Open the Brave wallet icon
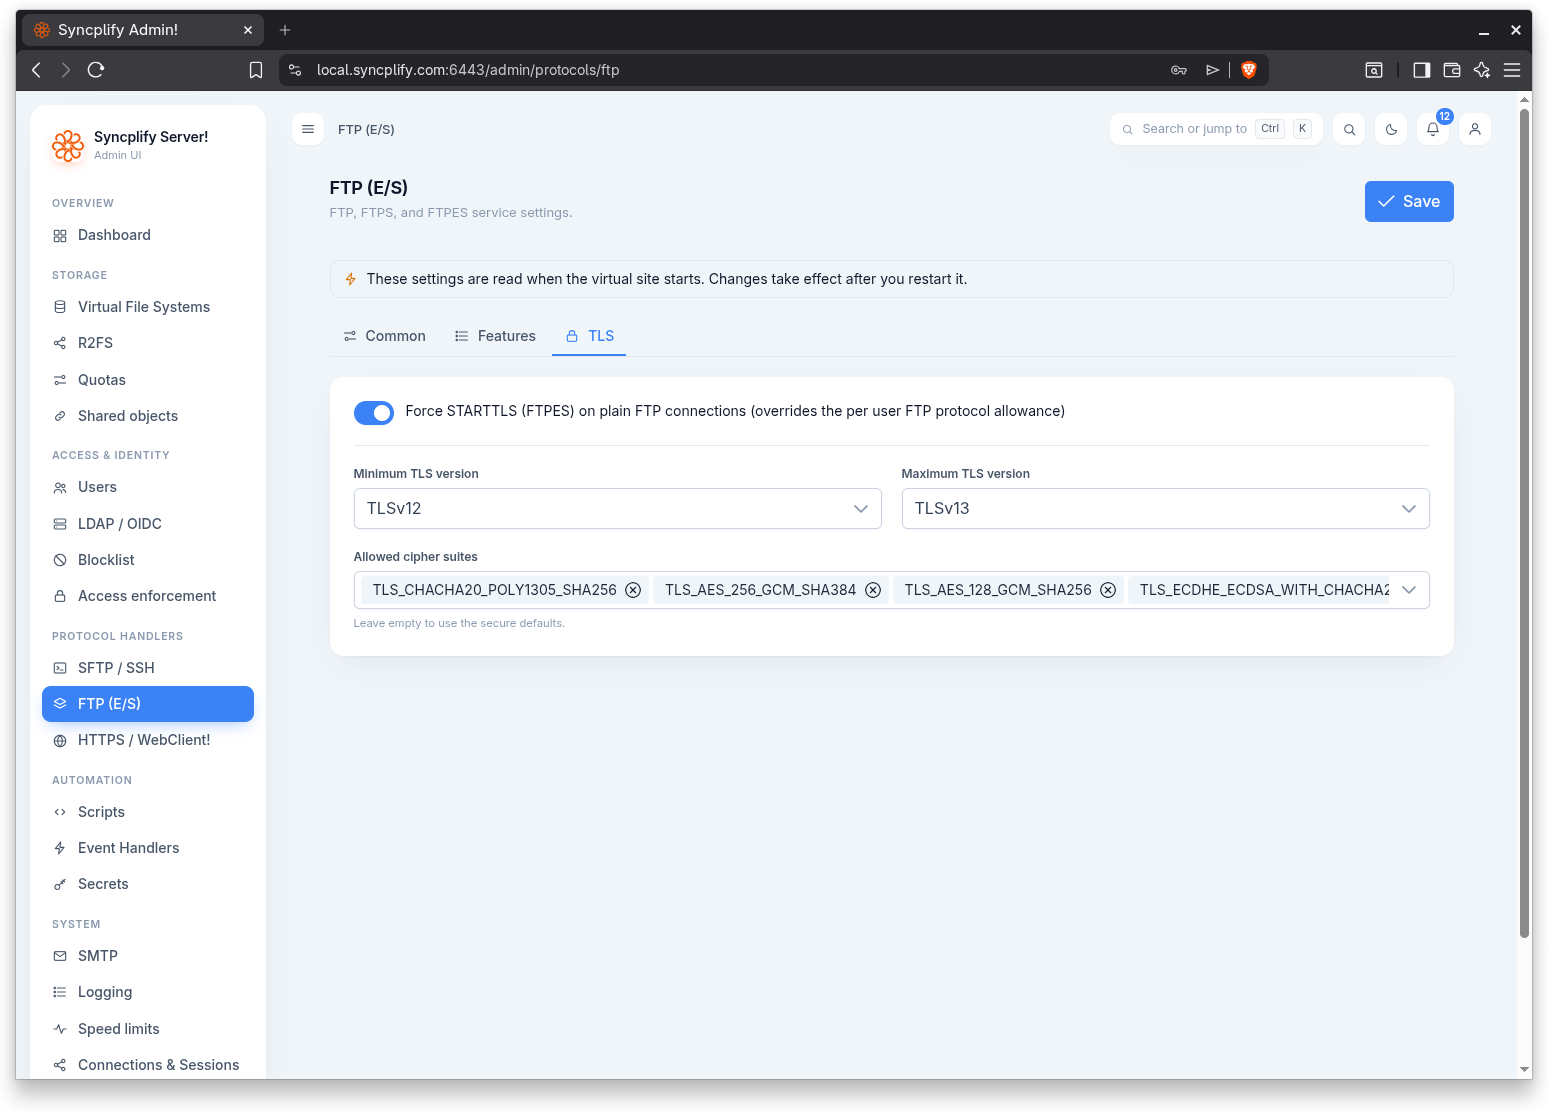Image resolution: width=1548 pixels, height=1111 pixels. [x=1452, y=70]
